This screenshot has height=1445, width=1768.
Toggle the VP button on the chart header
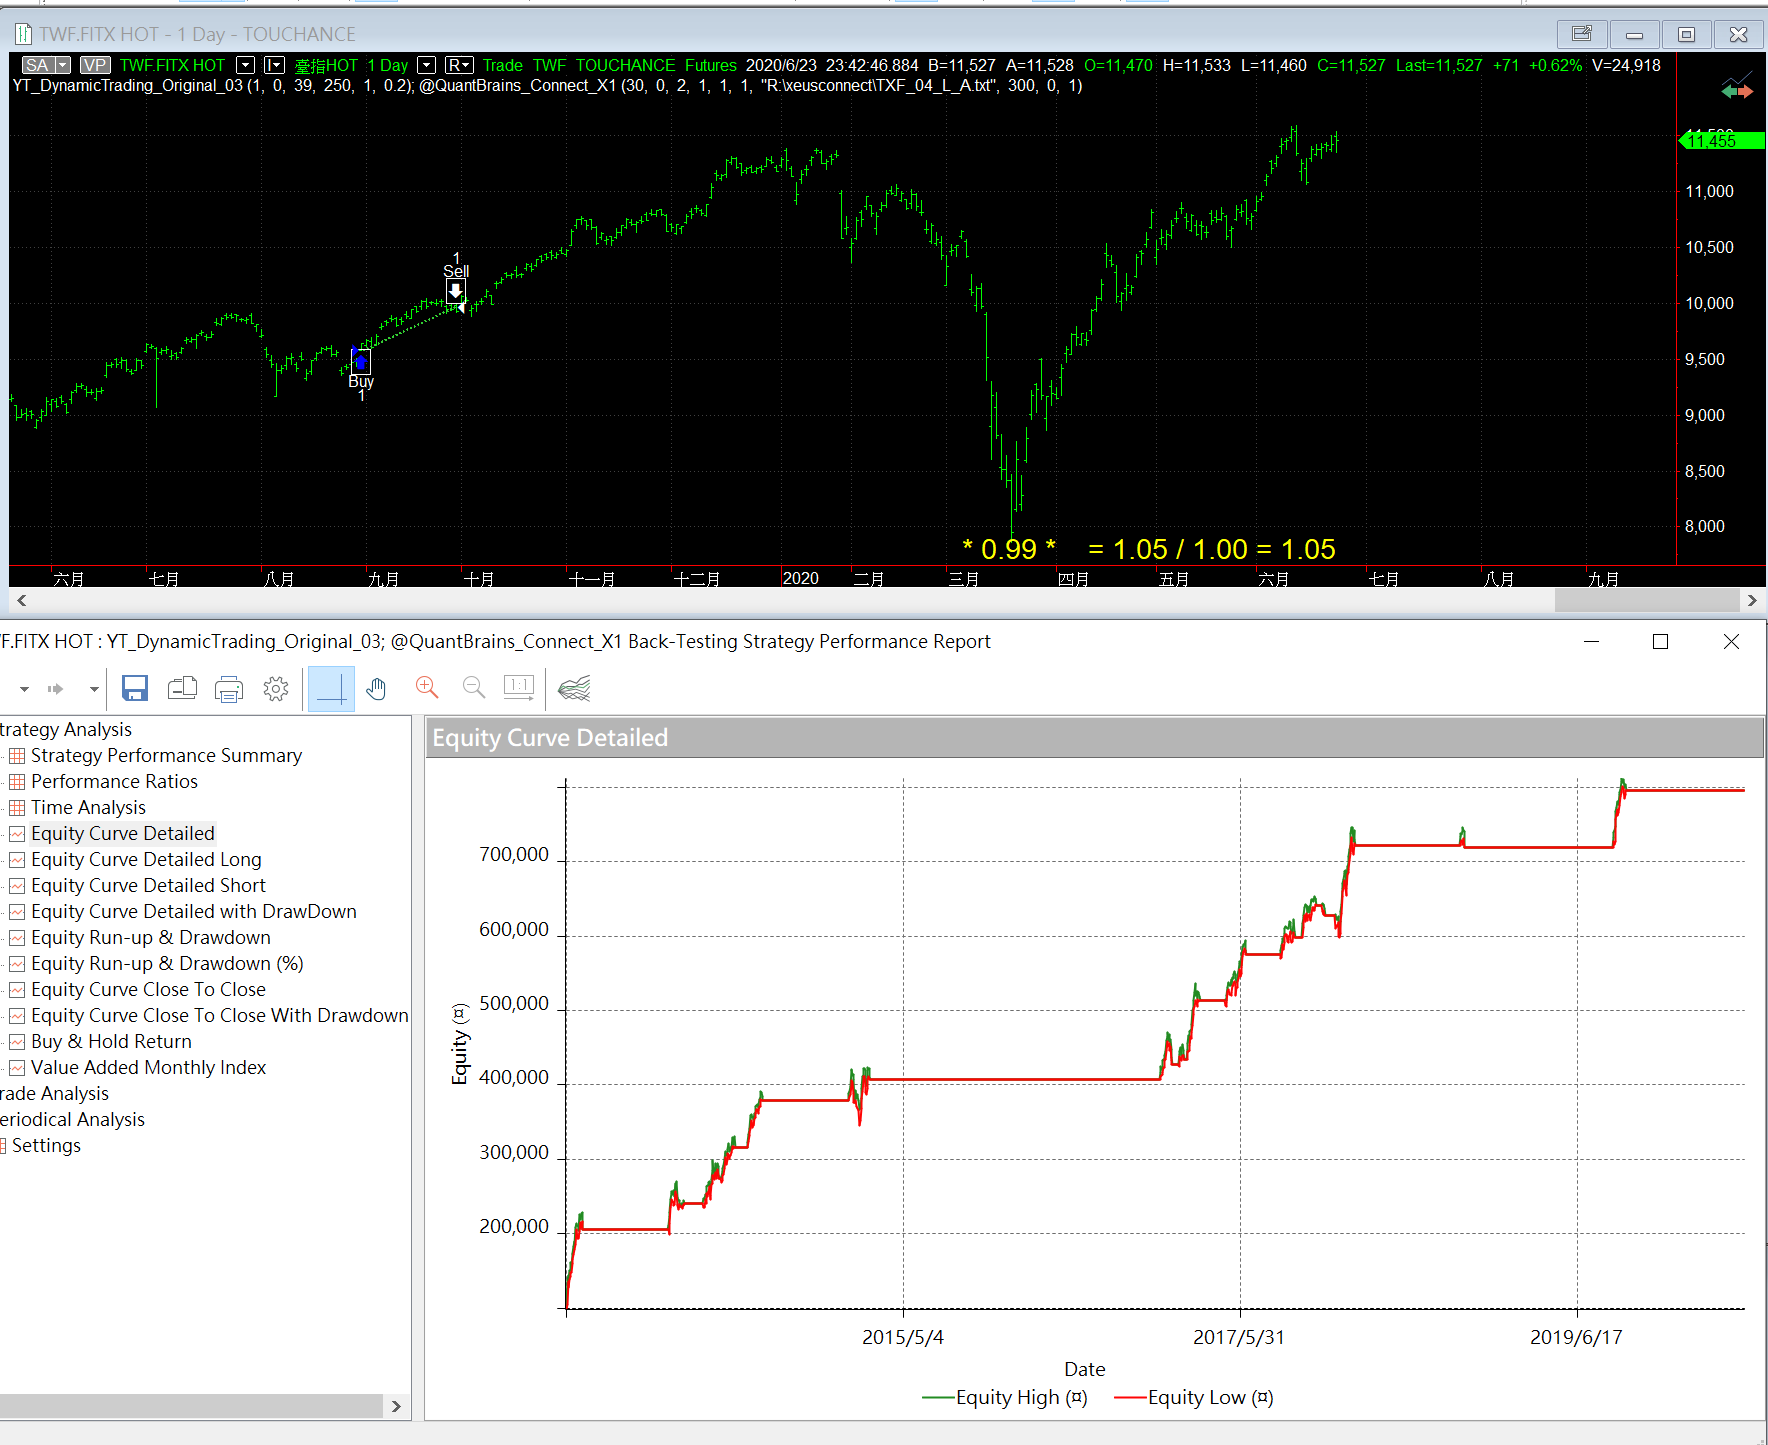click(x=95, y=65)
